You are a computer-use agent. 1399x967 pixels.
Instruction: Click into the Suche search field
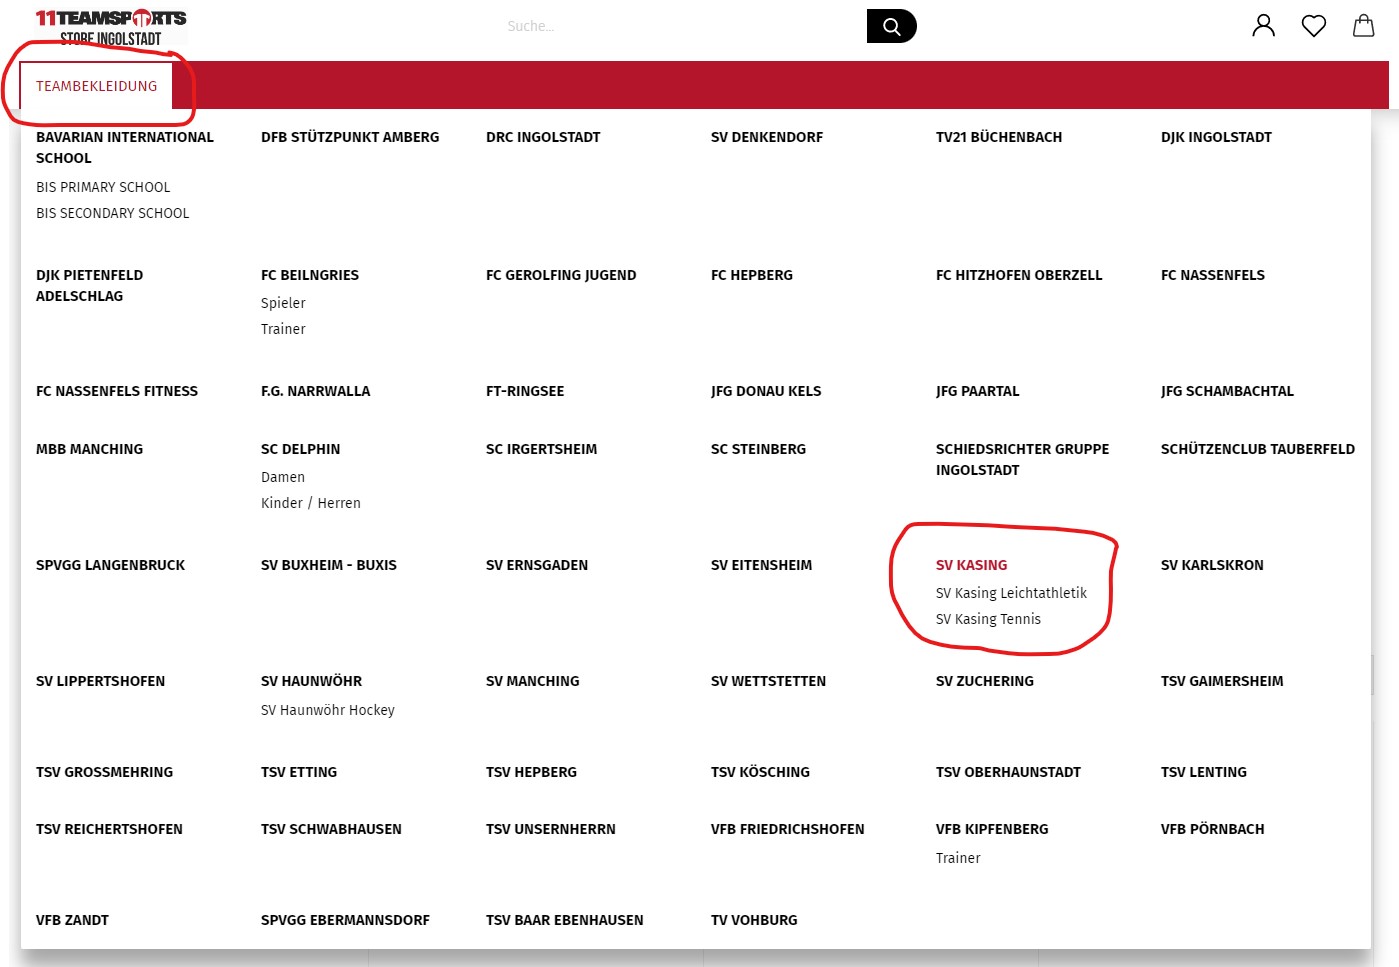(683, 26)
